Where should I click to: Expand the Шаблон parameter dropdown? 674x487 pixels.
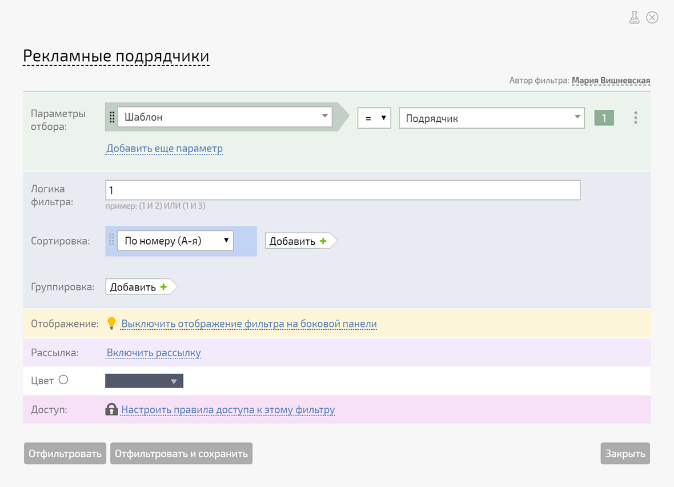click(x=225, y=117)
